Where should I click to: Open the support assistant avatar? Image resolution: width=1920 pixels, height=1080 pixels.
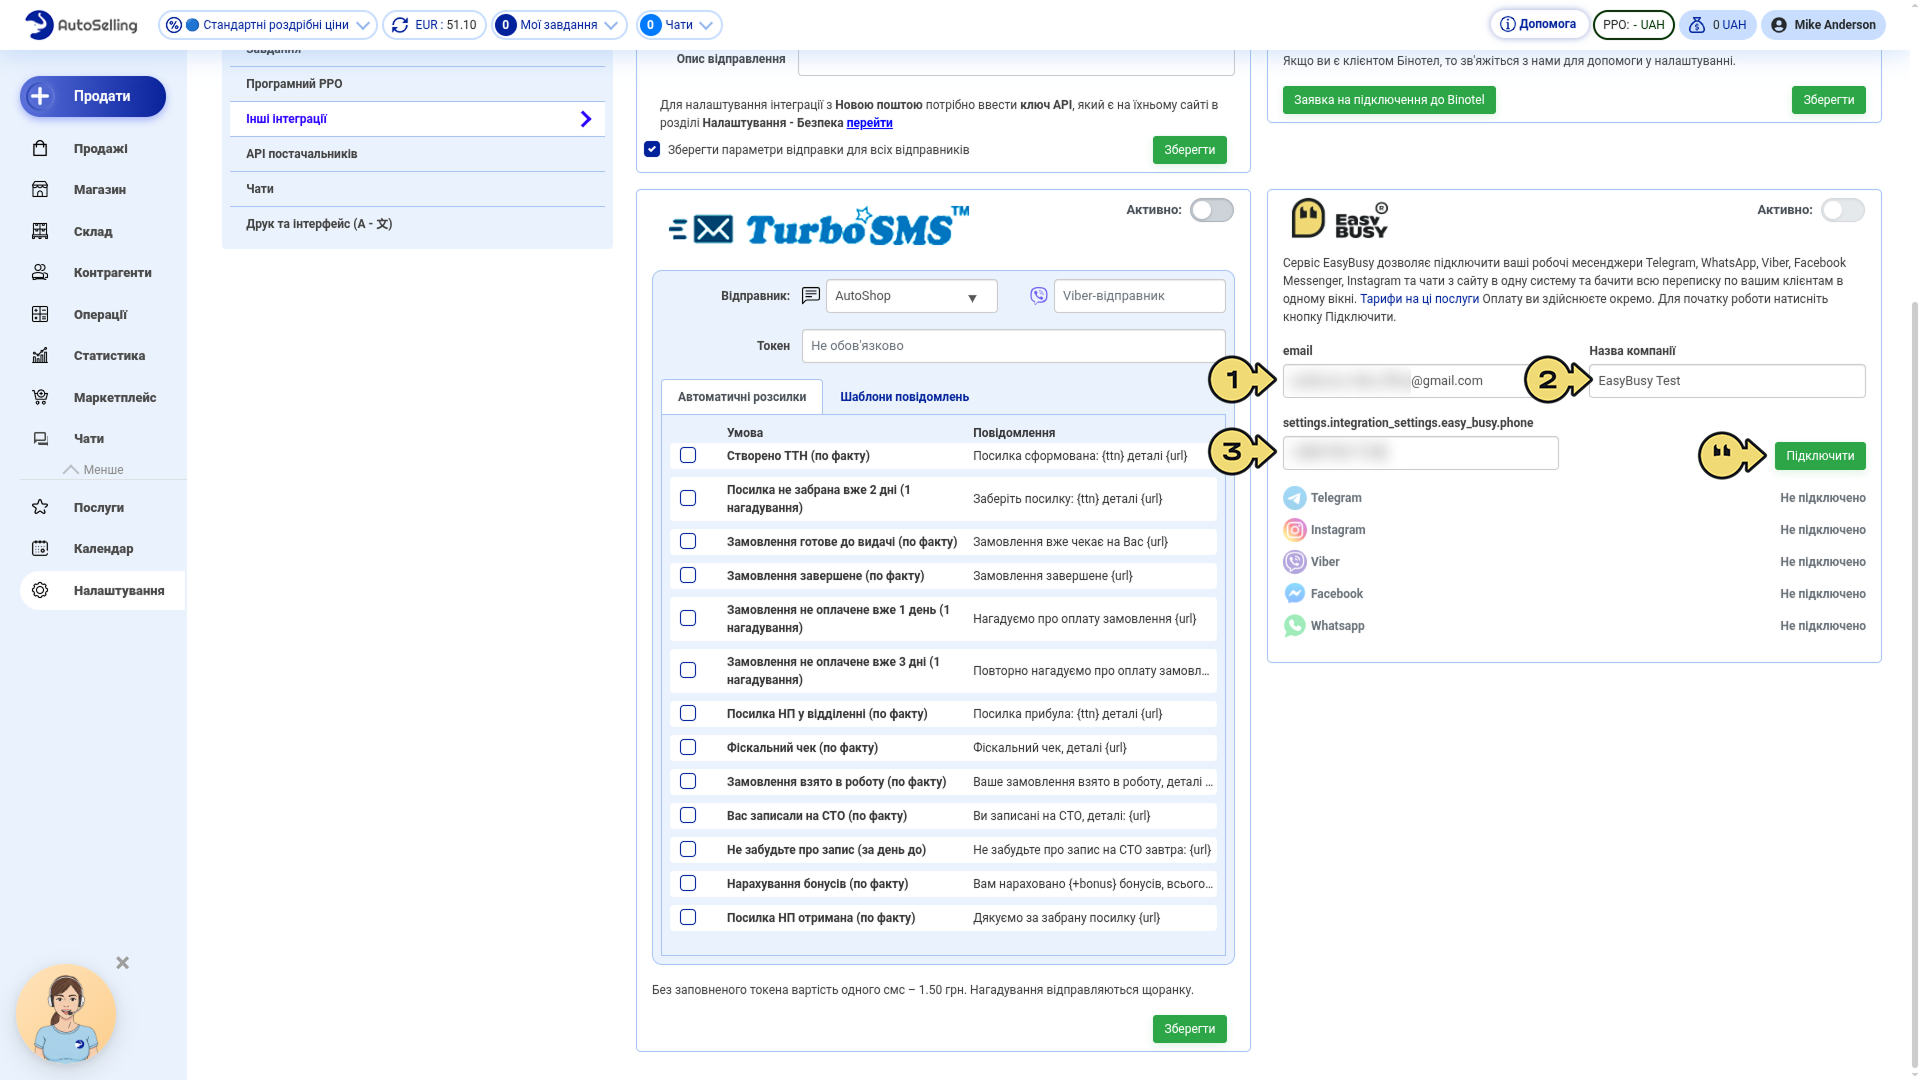point(66,1014)
